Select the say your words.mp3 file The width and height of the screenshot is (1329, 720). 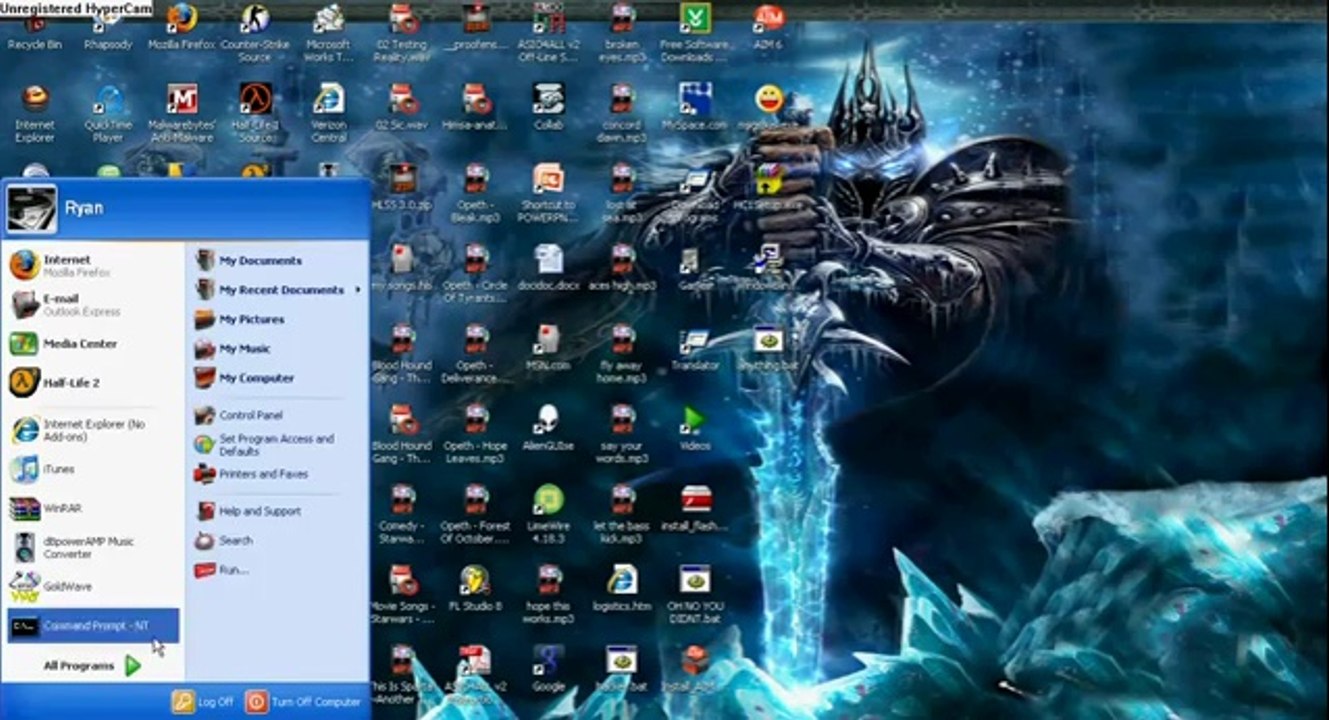click(x=622, y=434)
